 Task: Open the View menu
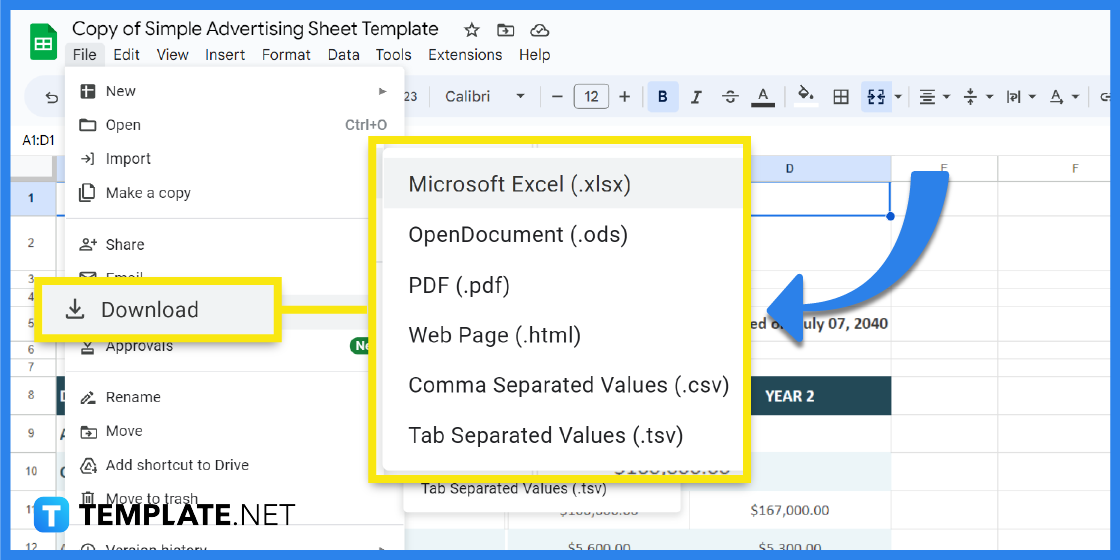[172, 54]
